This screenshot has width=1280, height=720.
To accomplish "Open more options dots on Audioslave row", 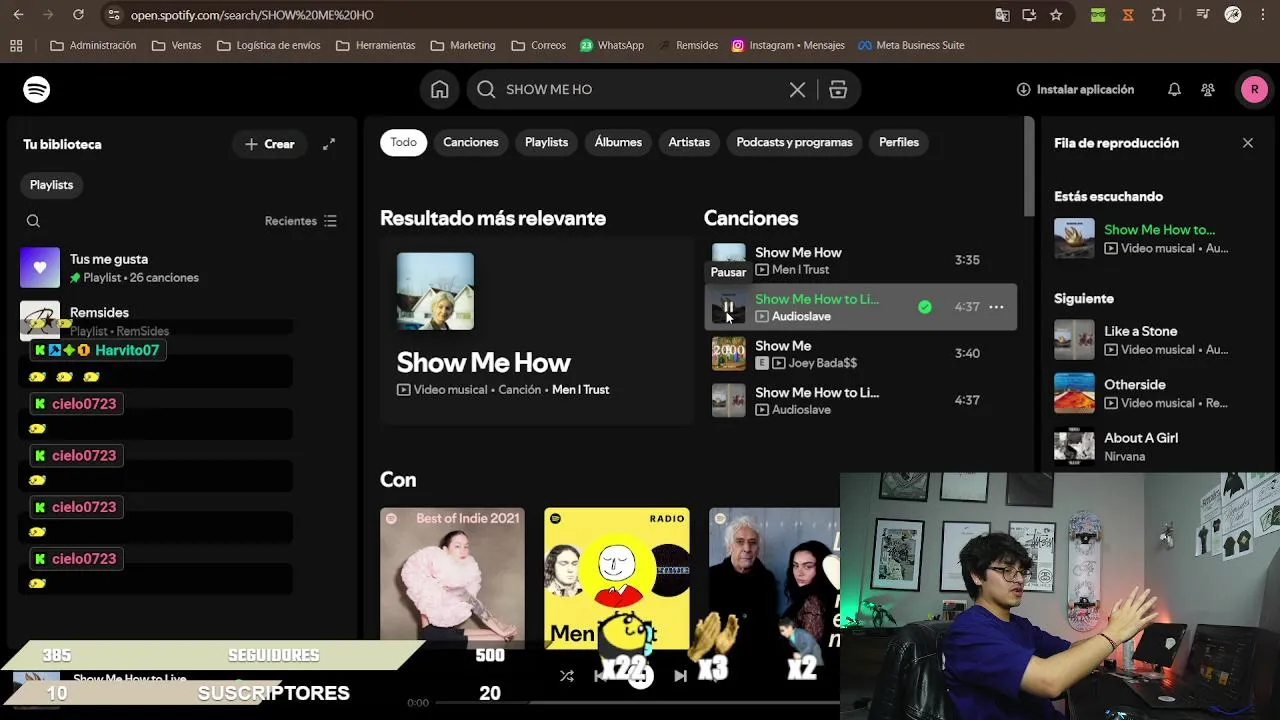I will tap(996, 307).
